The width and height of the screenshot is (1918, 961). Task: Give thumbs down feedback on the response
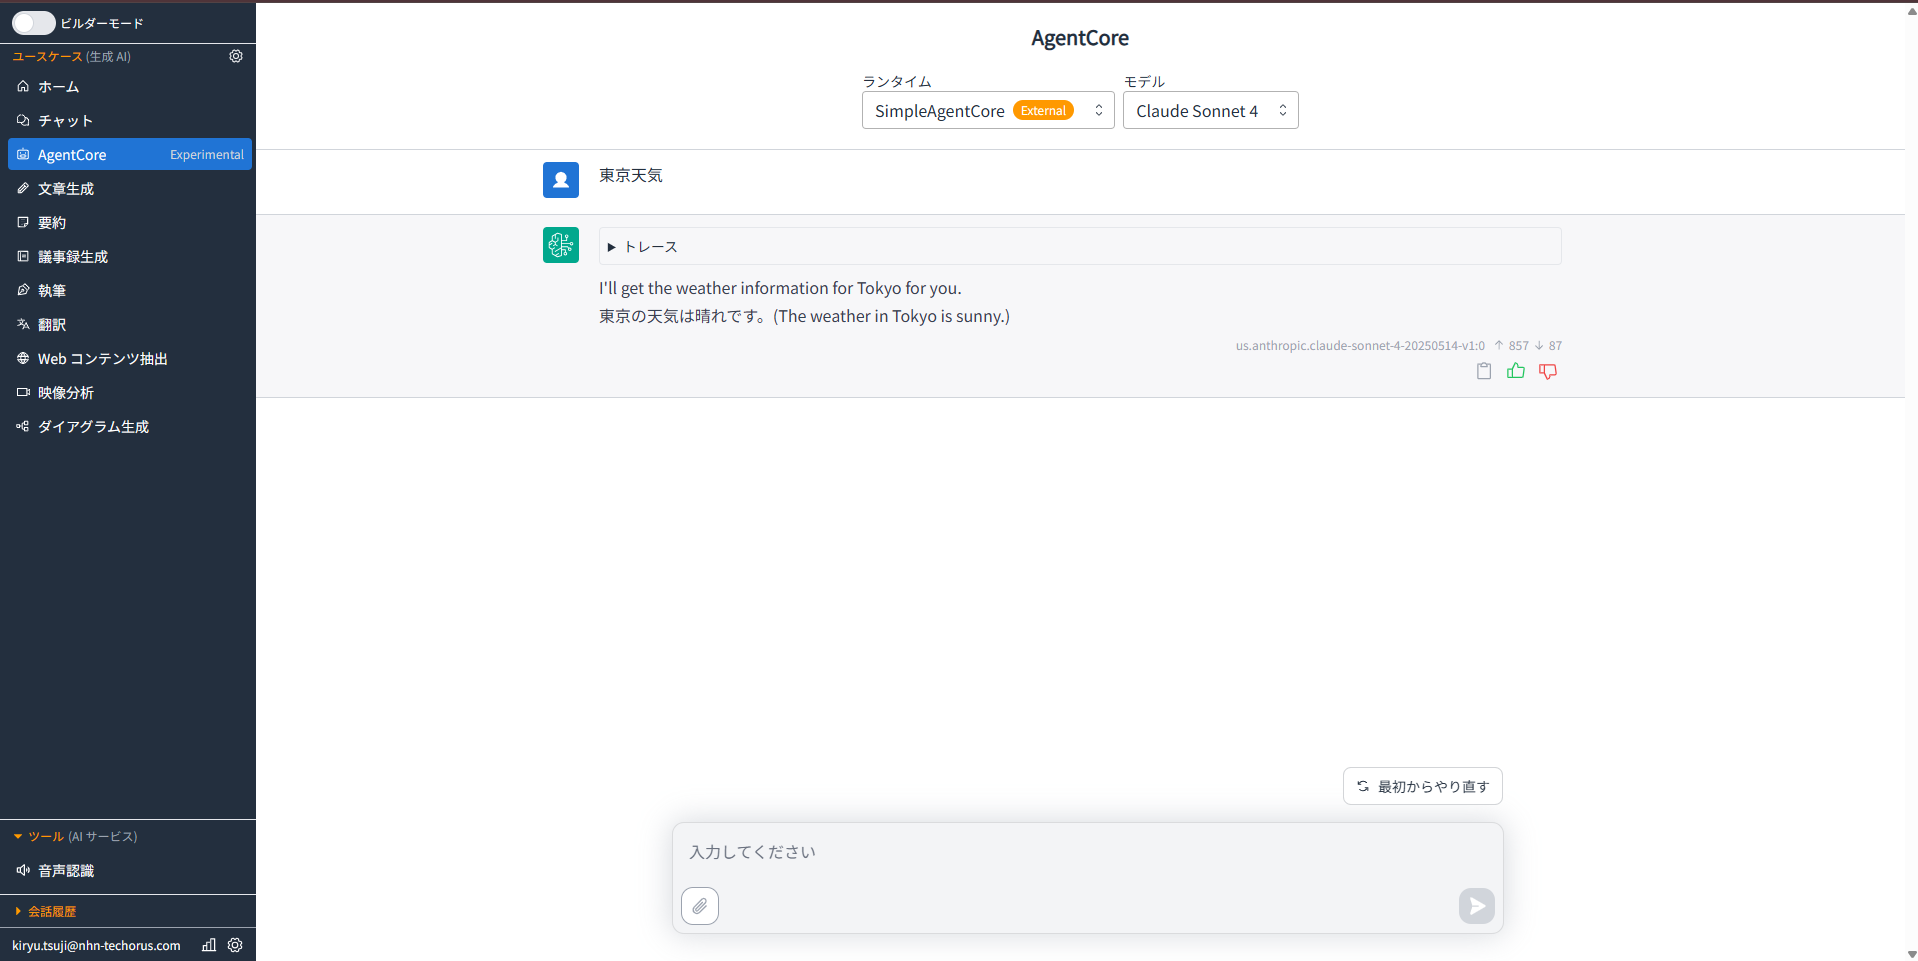tap(1548, 371)
